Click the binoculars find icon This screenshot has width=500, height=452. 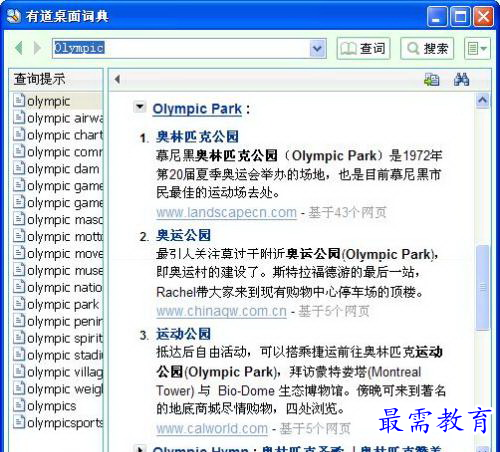[462, 80]
